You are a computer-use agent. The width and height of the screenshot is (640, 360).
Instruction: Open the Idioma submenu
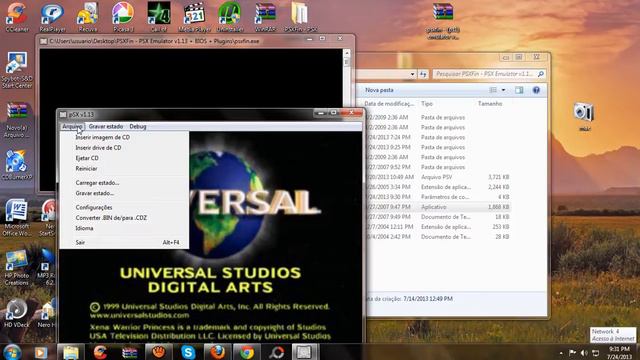pyautogui.click(x=124, y=228)
